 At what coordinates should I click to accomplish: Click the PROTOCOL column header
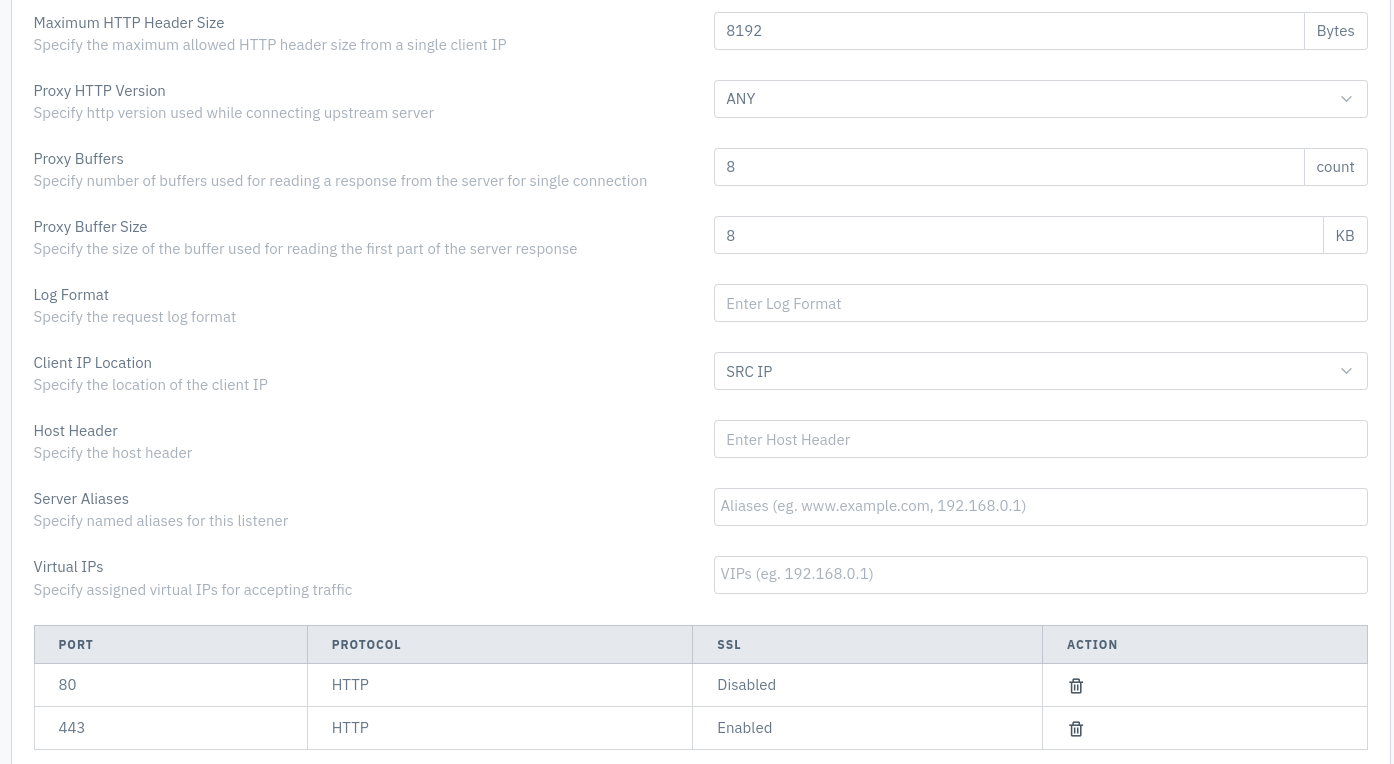click(x=500, y=645)
